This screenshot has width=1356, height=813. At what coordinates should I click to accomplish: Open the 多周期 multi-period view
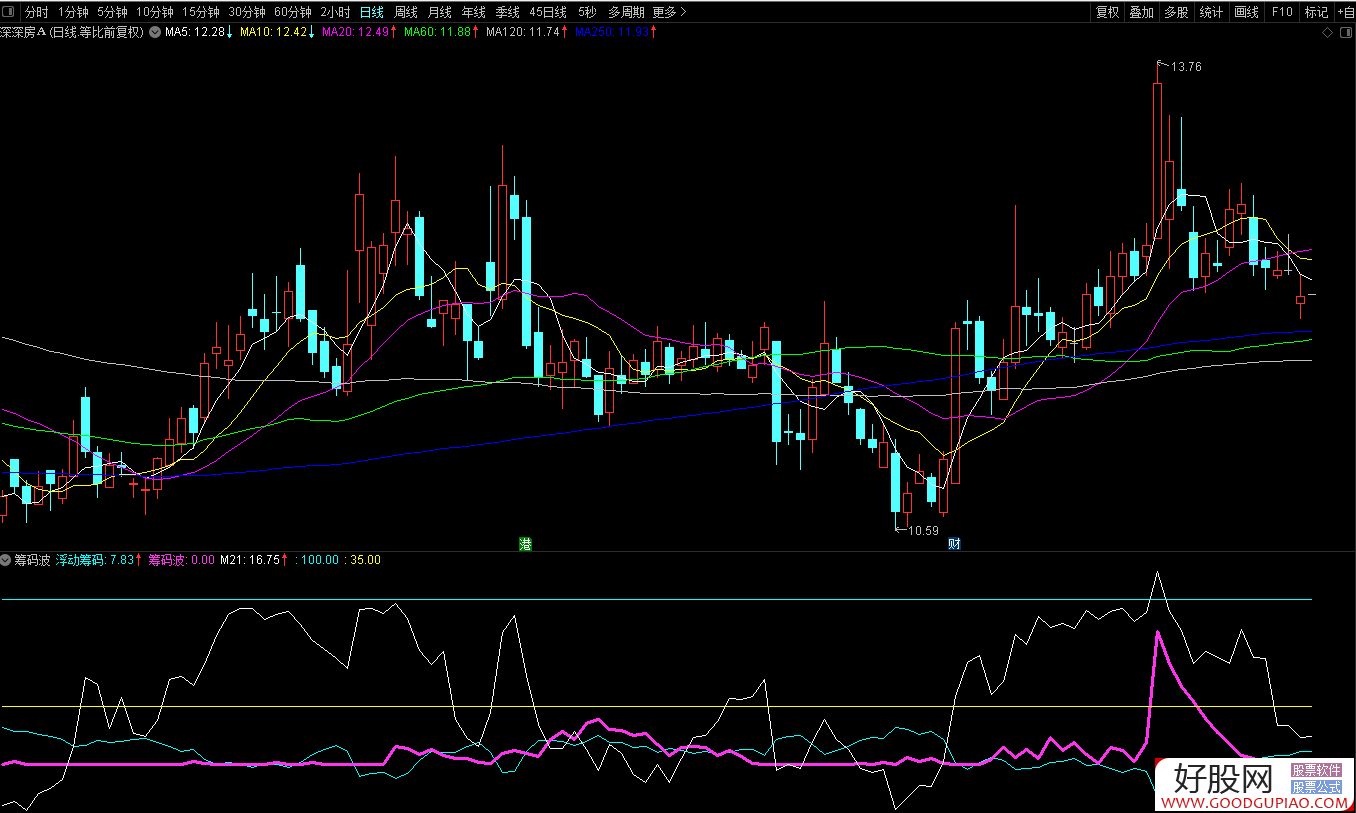click(x=626, y=12)
